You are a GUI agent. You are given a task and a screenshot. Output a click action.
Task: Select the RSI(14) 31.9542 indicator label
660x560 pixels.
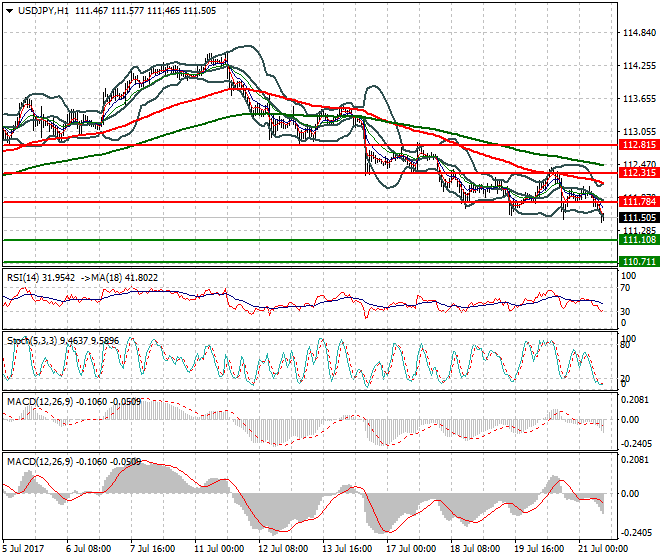point(41,278)
